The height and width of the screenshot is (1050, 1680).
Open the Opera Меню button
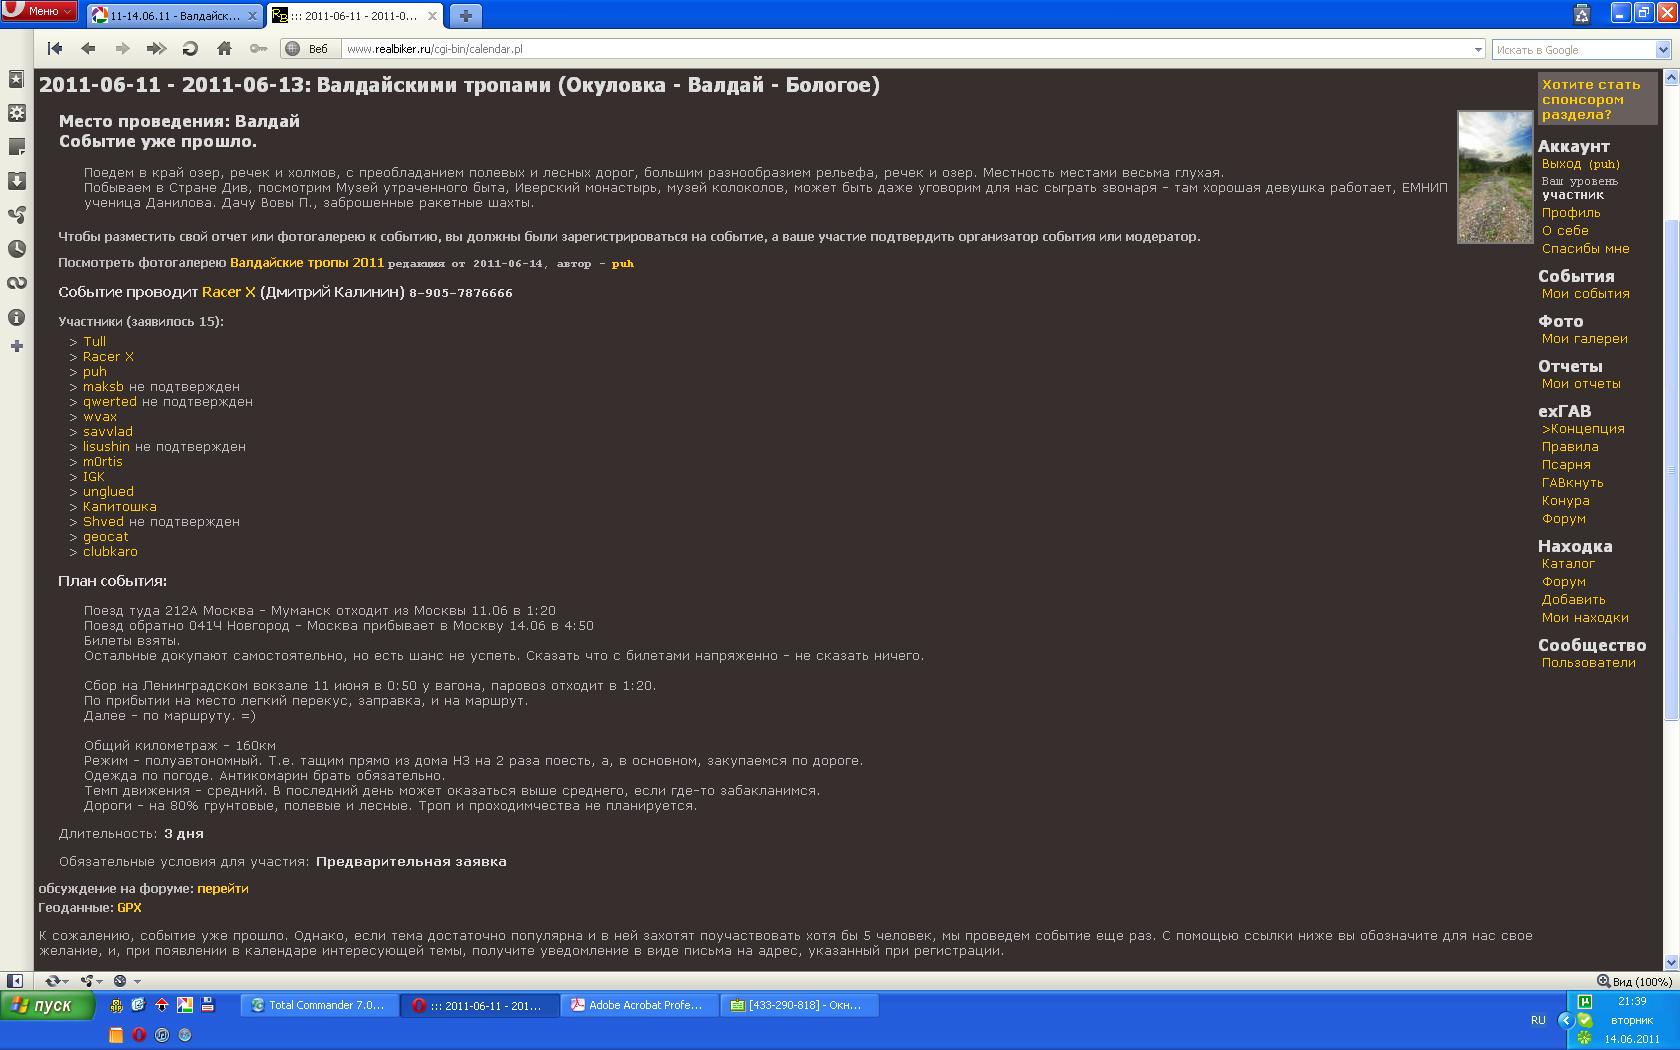pos(40,11)
